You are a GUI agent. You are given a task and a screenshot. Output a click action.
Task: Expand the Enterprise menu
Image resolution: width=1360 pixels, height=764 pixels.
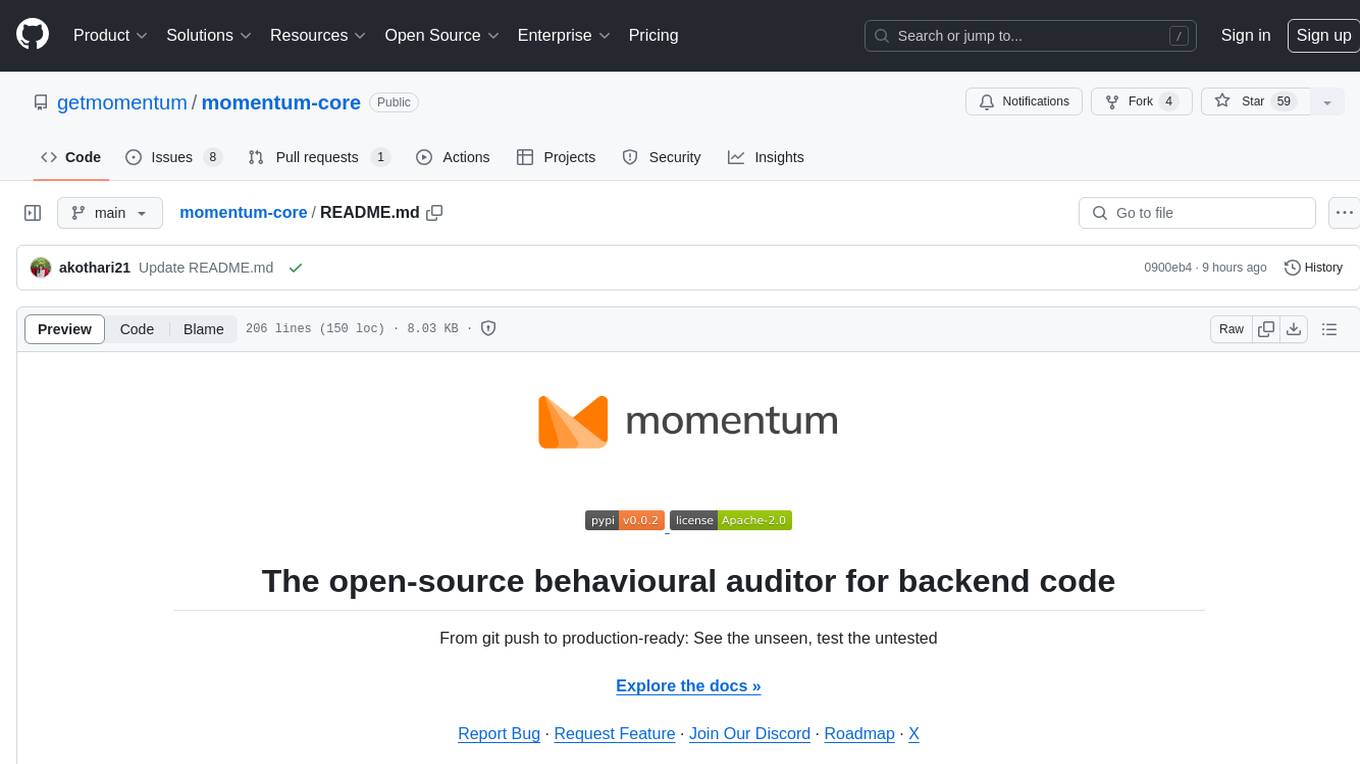pos(563,35)
